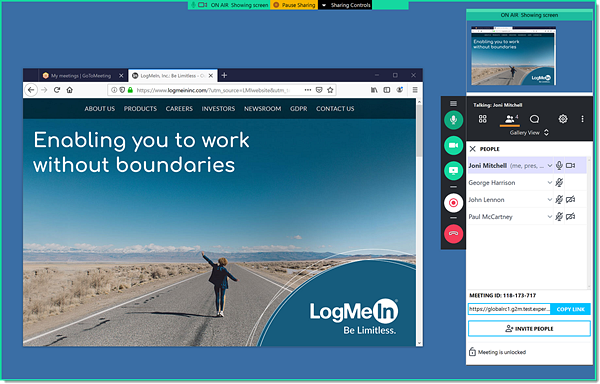600x384 pixels.
Task: Open the three-dot more options menu
Action: pos(582,119)
